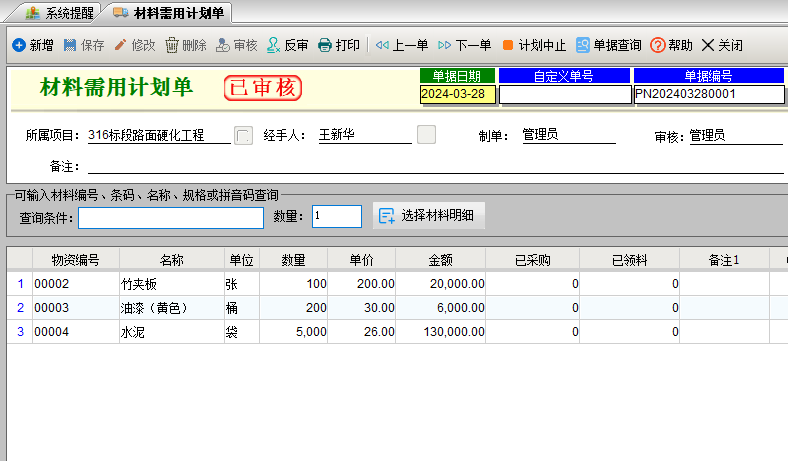Open 帮助 help
The width and height of the screenshot is (788, 461).
671,45
